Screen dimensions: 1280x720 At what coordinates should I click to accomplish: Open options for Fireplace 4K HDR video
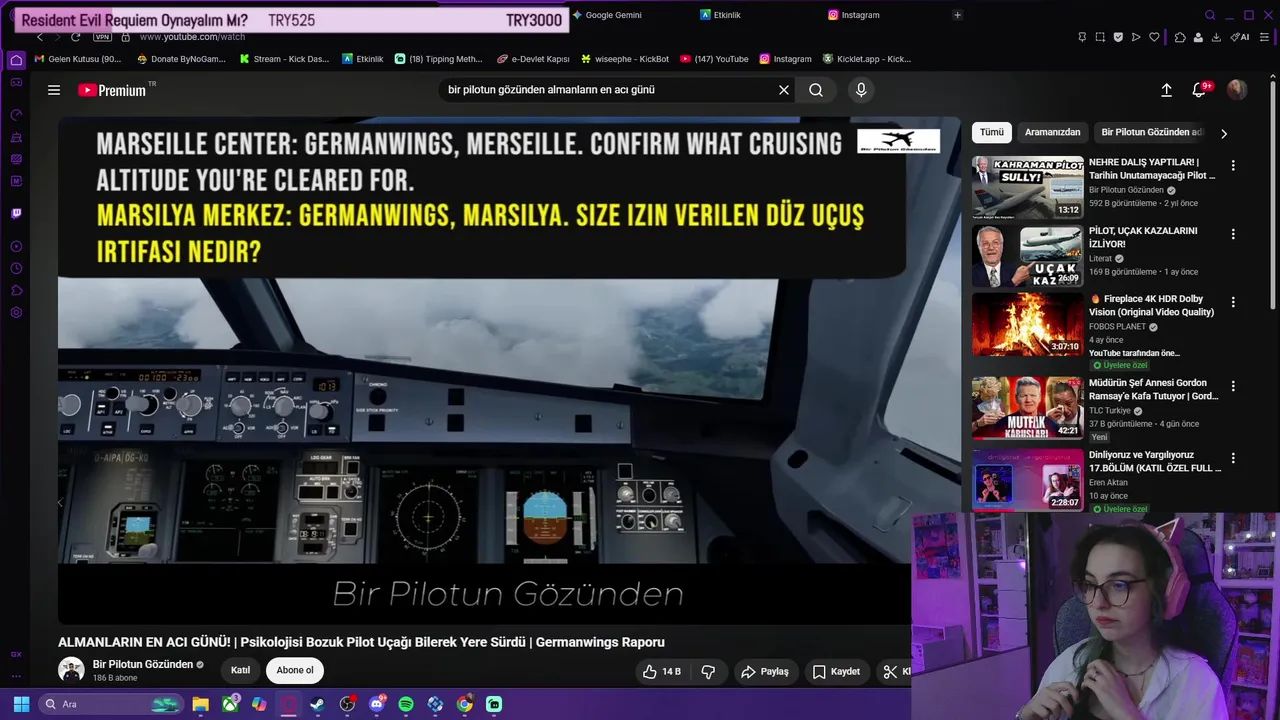pyautogui.click(x=1233, y=302)
